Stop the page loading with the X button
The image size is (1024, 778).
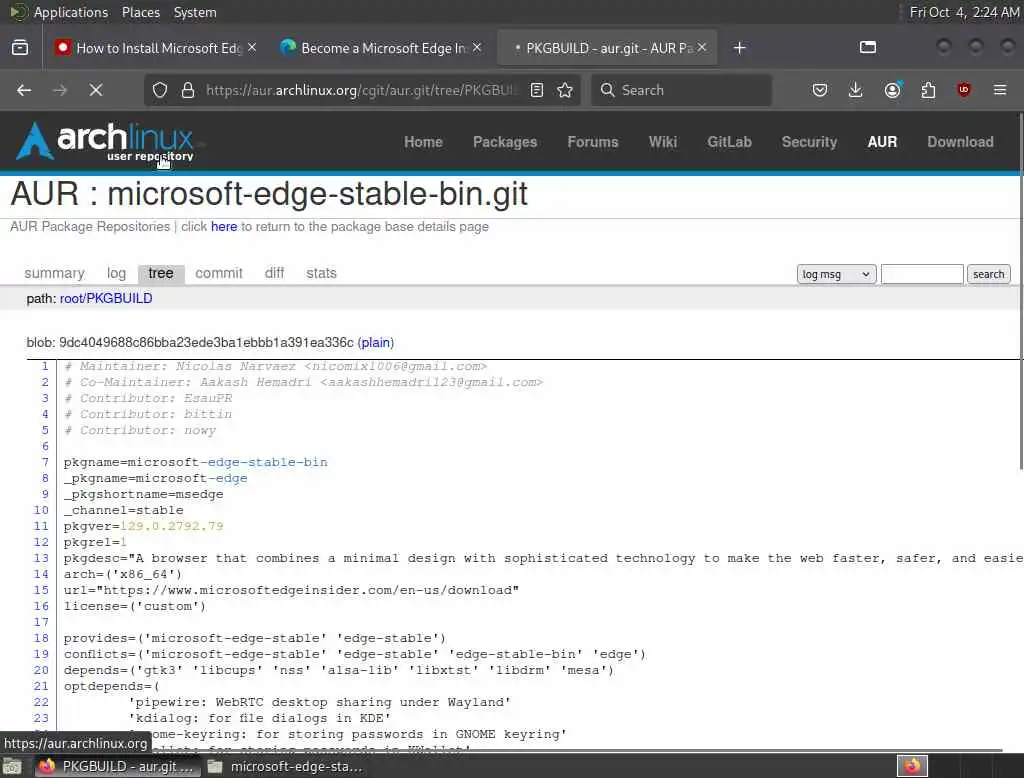point(96,90)
